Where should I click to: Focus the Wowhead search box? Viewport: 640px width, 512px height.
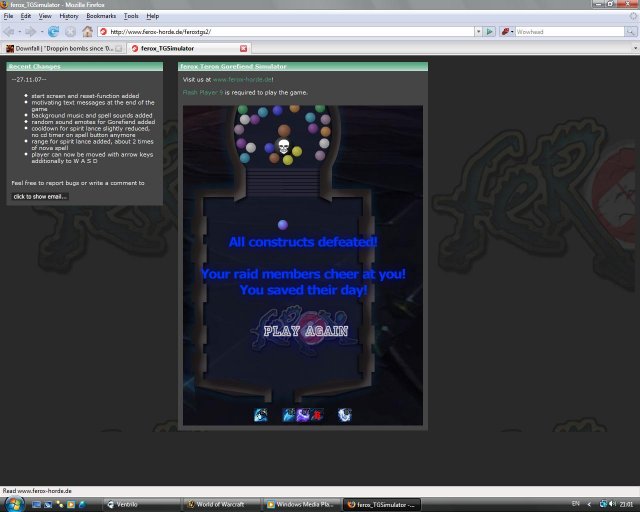[x=569, y=31]
